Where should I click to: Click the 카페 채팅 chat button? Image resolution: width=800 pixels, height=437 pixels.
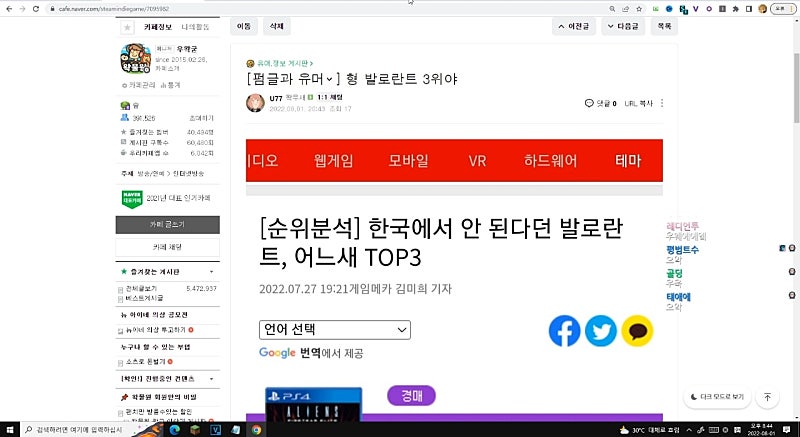(x=168, y=247)
